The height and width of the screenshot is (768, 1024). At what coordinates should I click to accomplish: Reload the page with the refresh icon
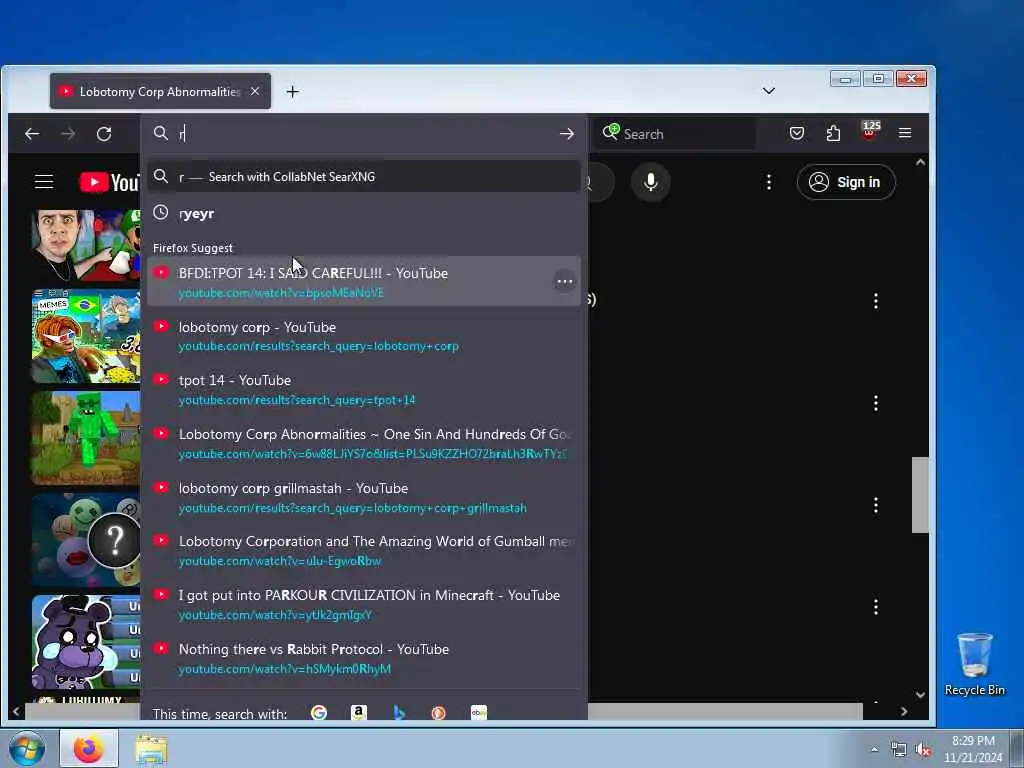[104, 134]
